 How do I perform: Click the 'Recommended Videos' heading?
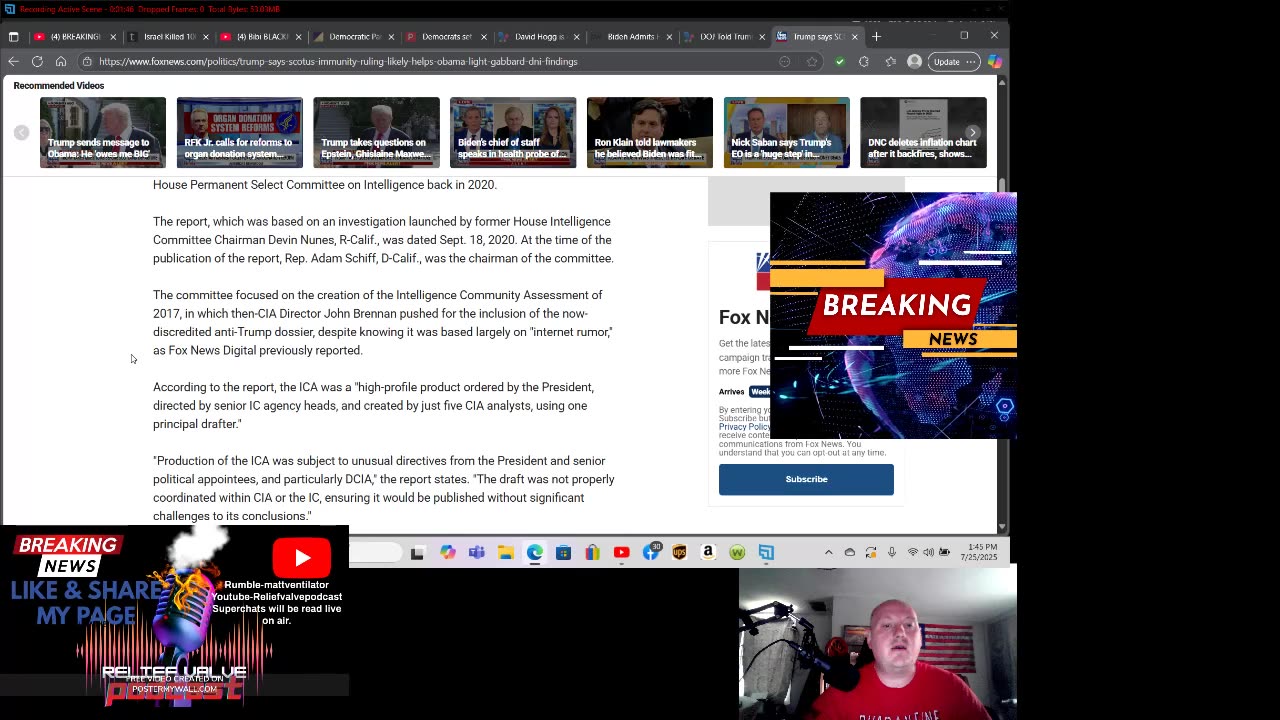pos(59,86)
